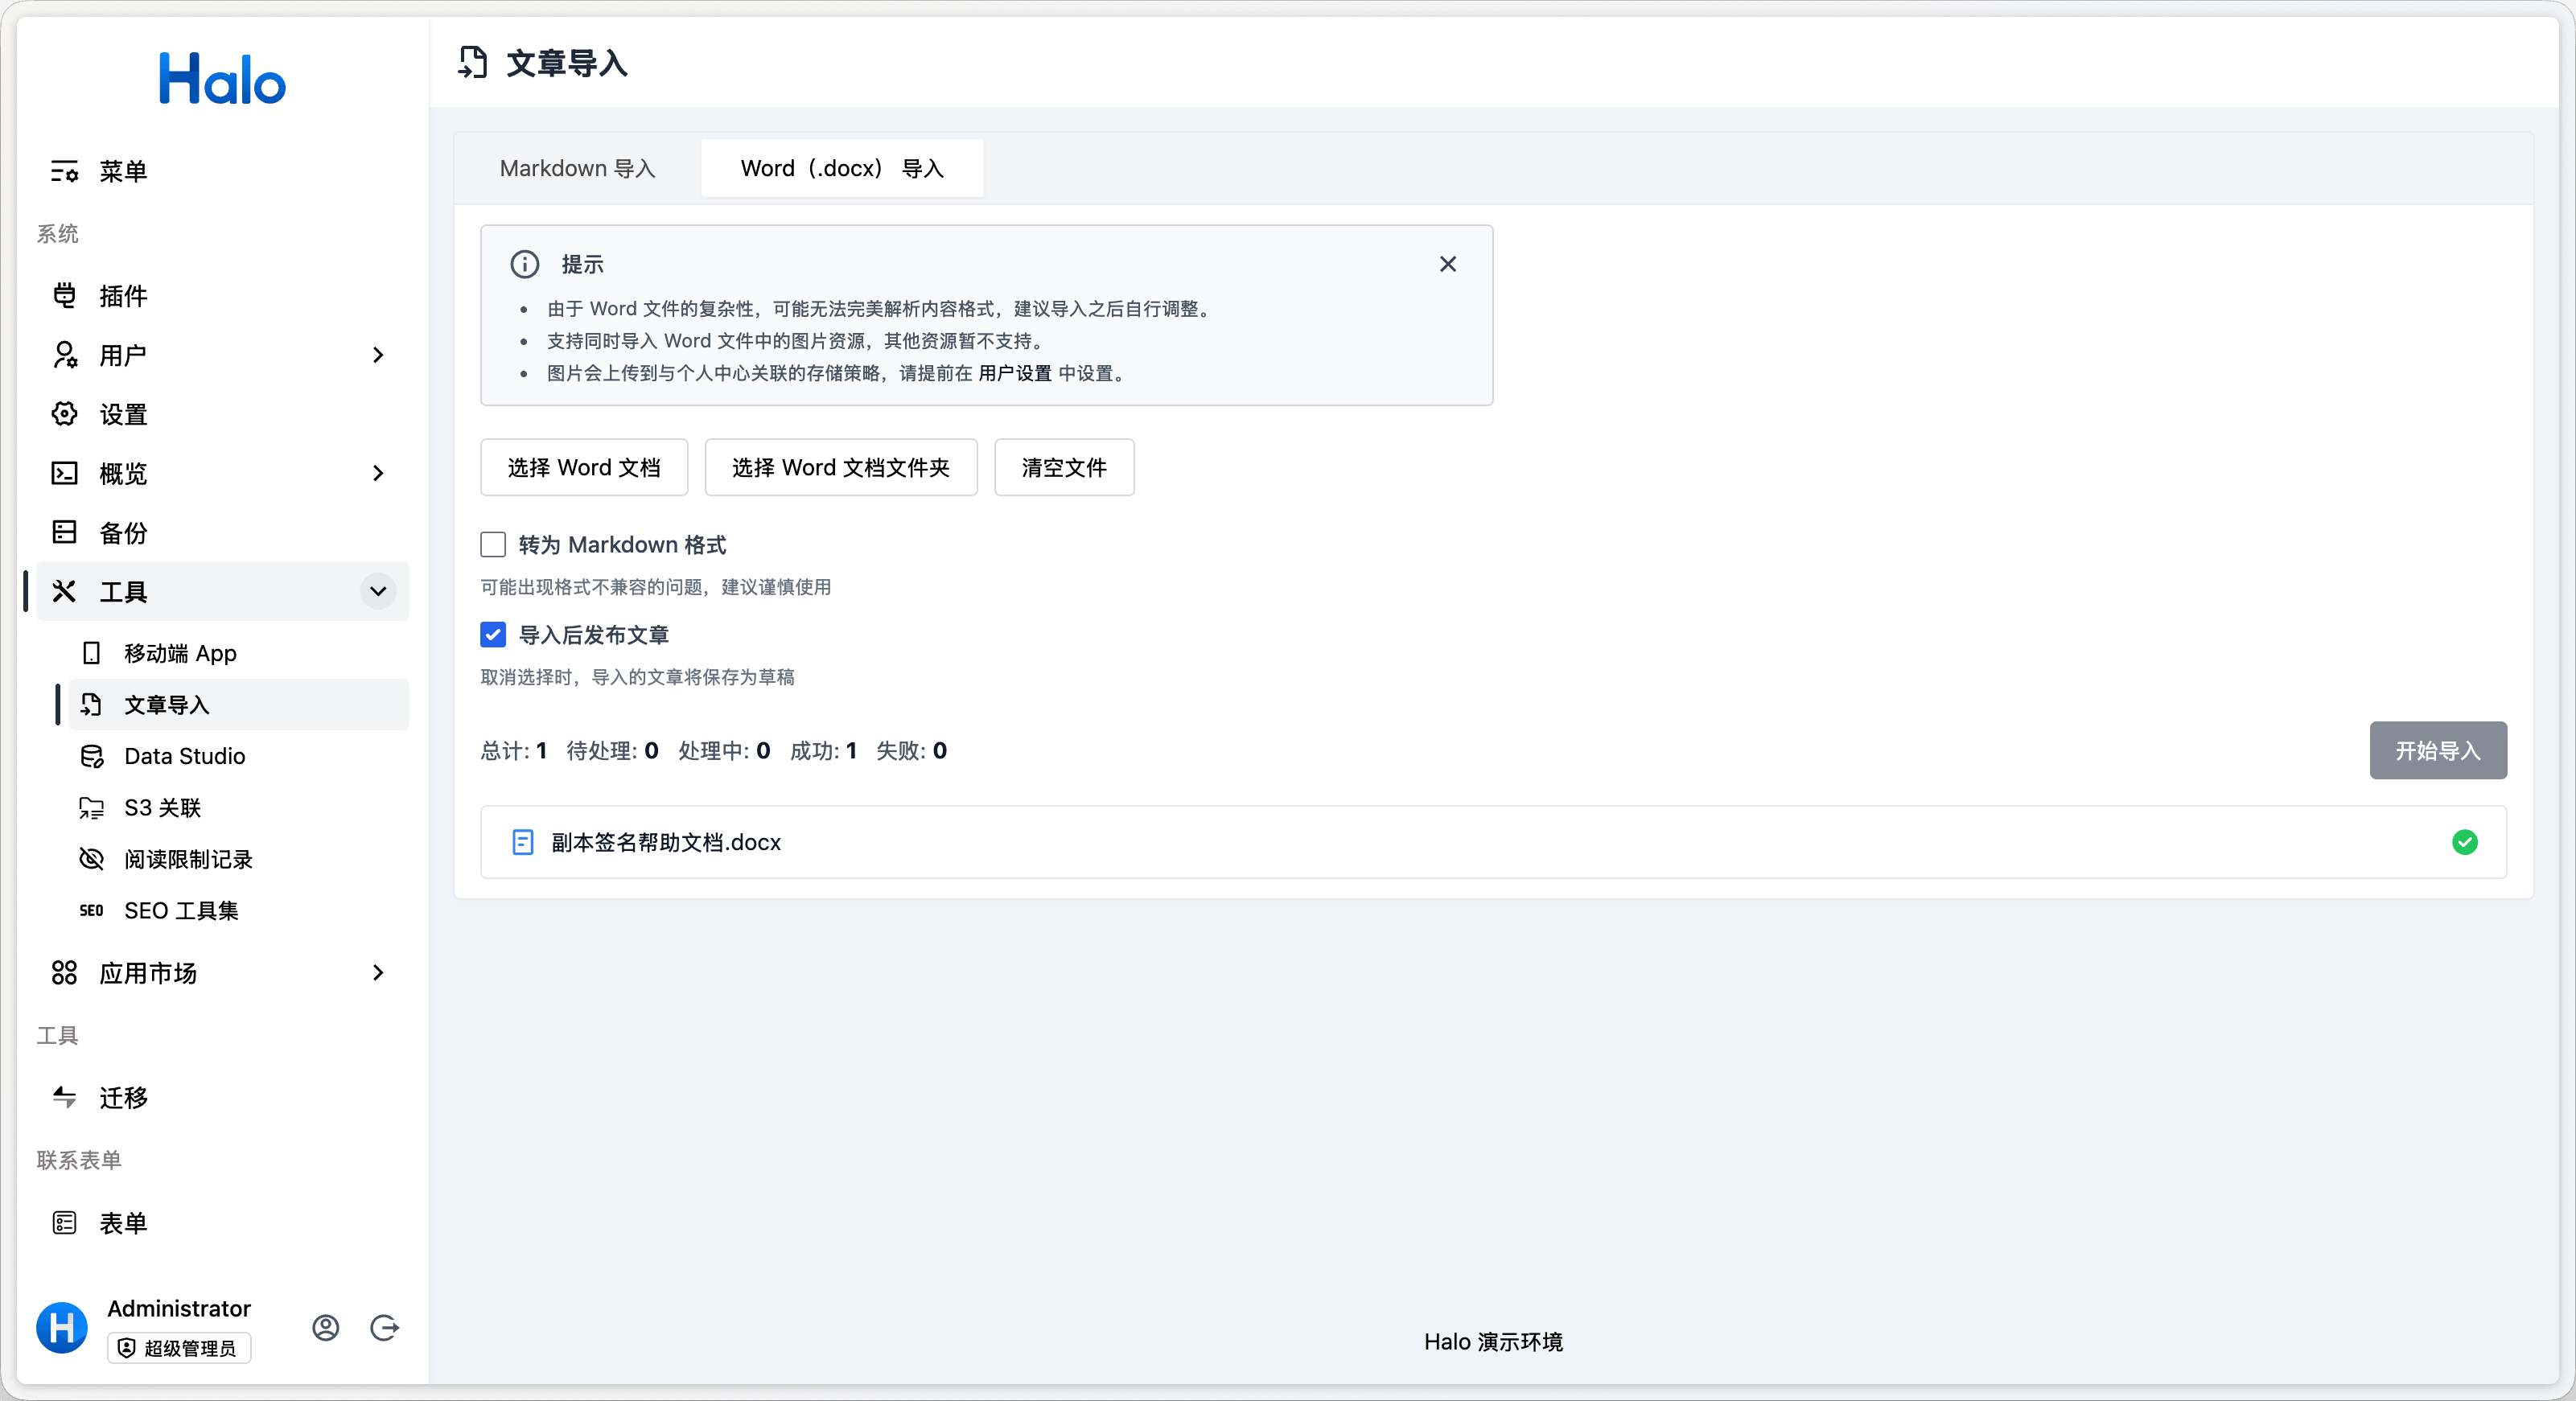Viewport: 2576px width, 1401px height.
Task: Collapse the 工具 menu section
Action: pos(378,591)
